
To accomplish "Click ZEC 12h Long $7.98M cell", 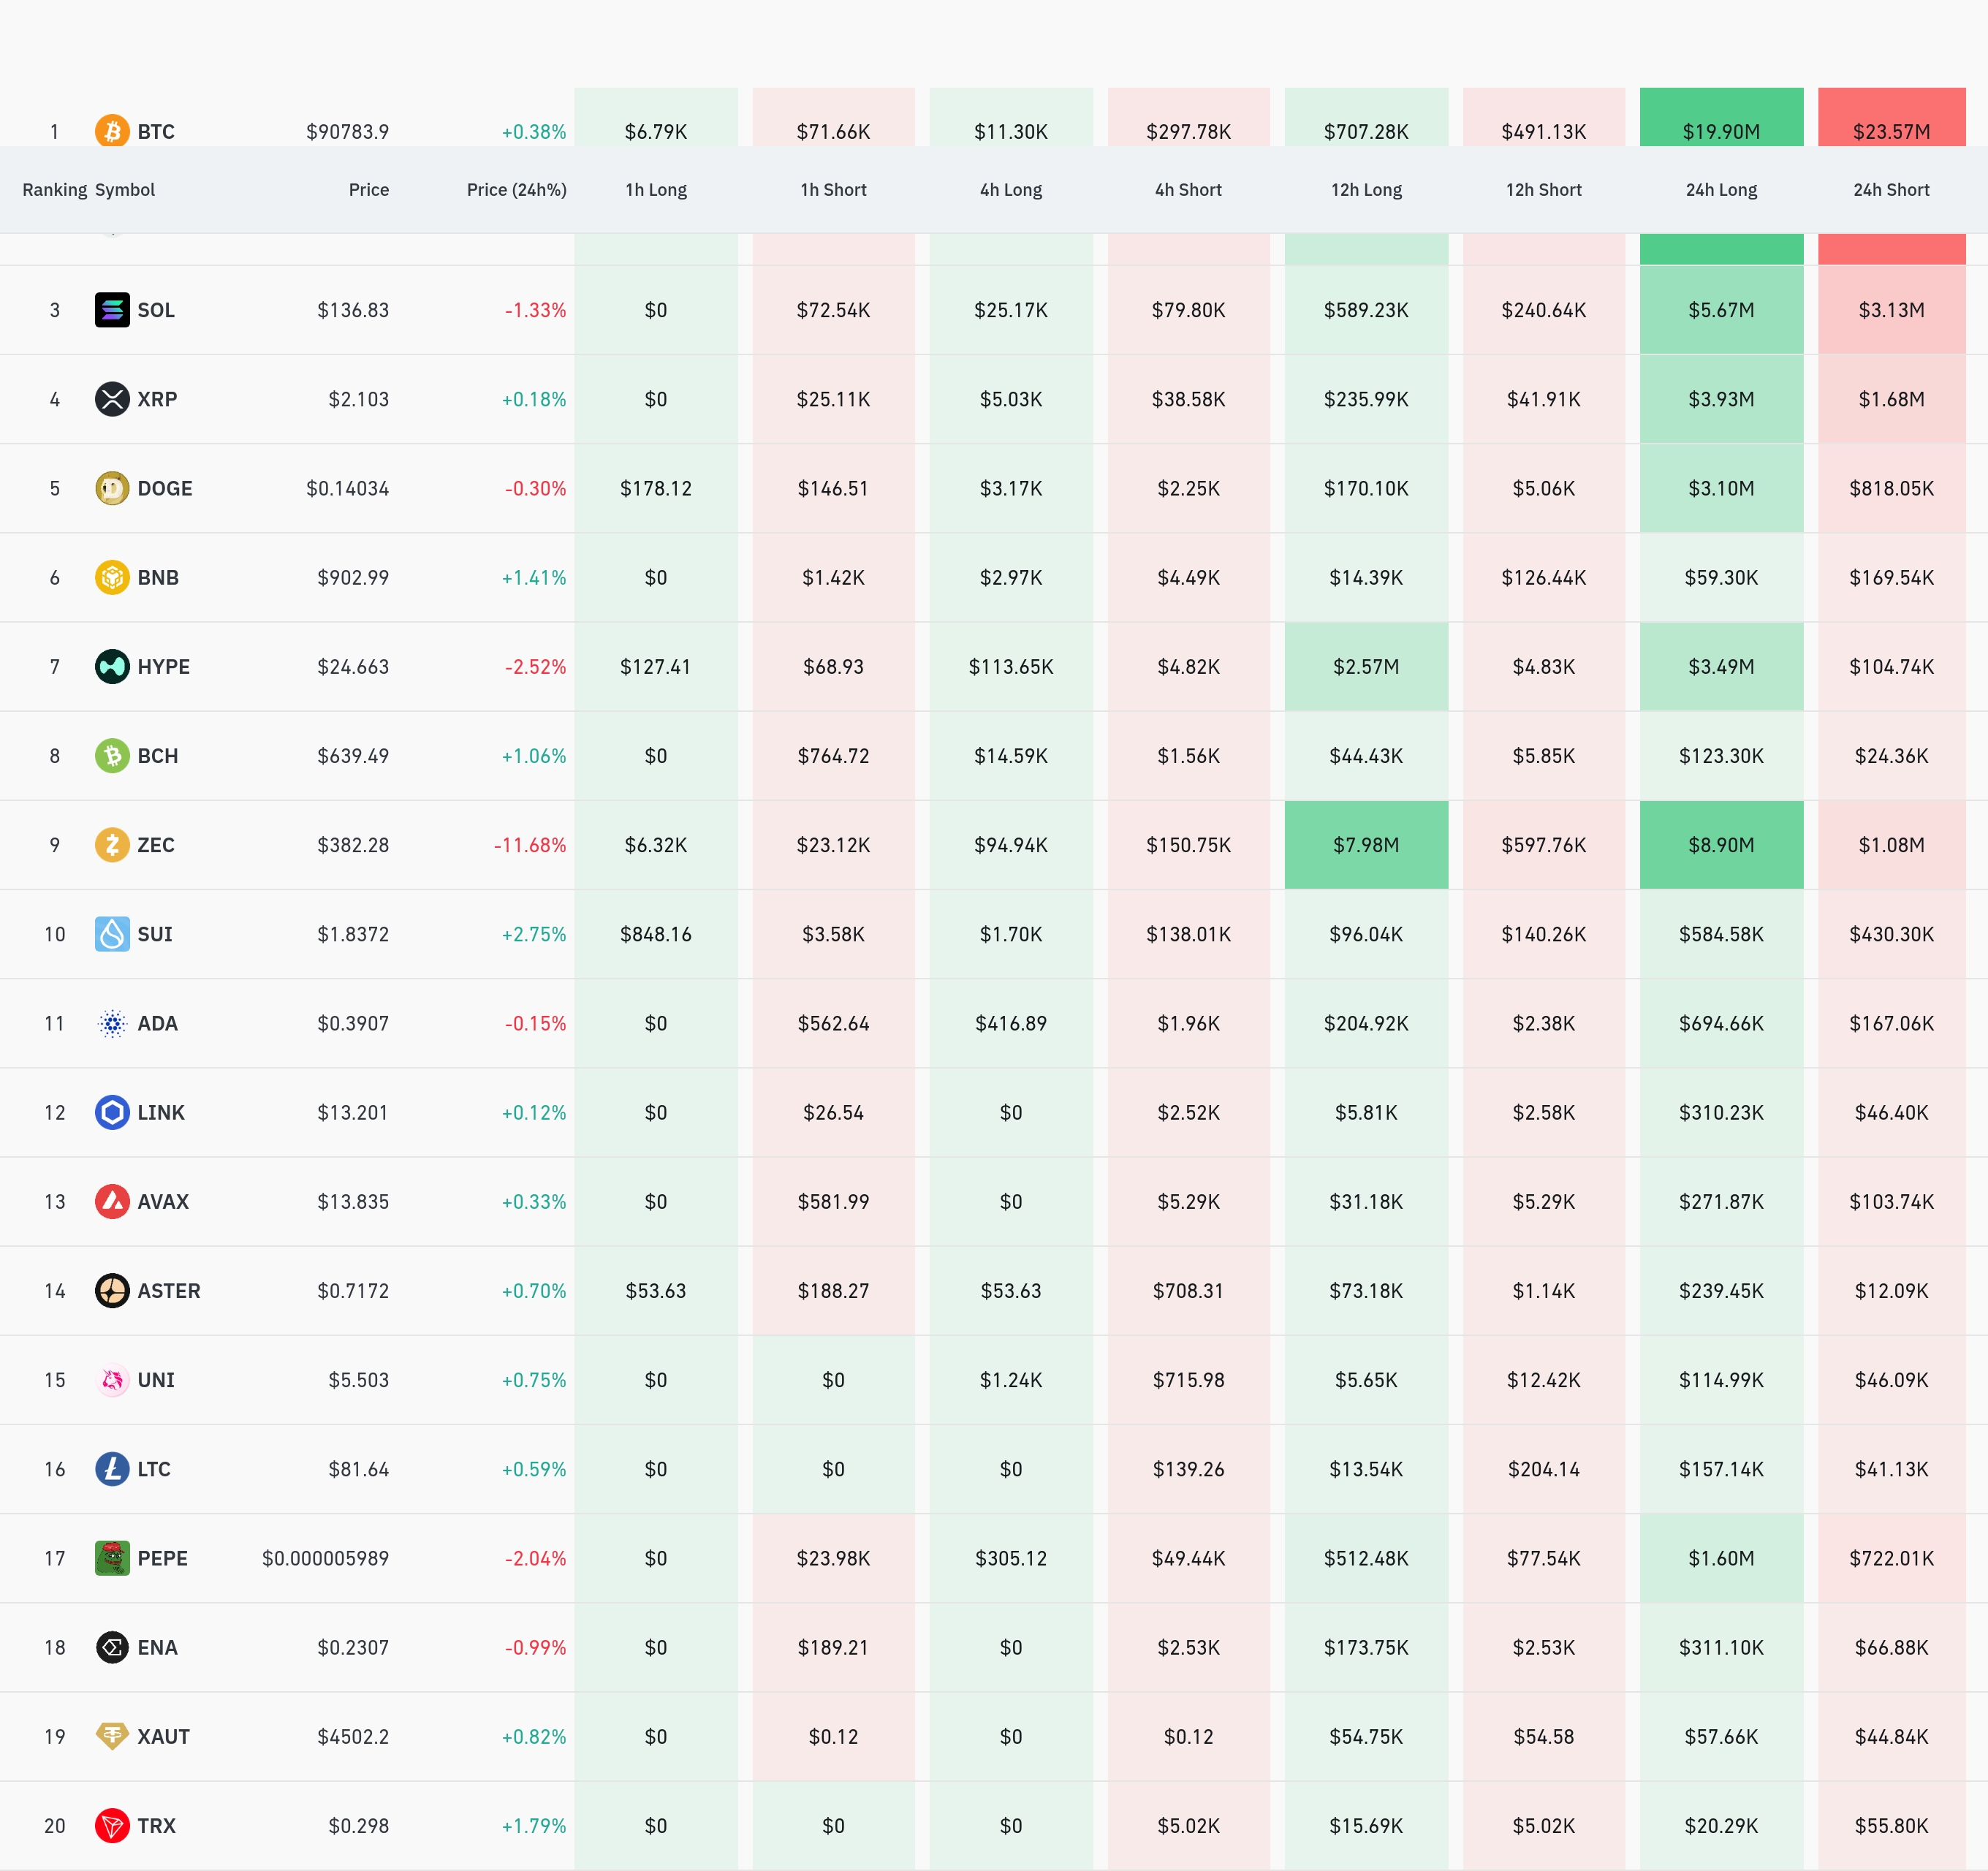I will [x=1365, y=845].
